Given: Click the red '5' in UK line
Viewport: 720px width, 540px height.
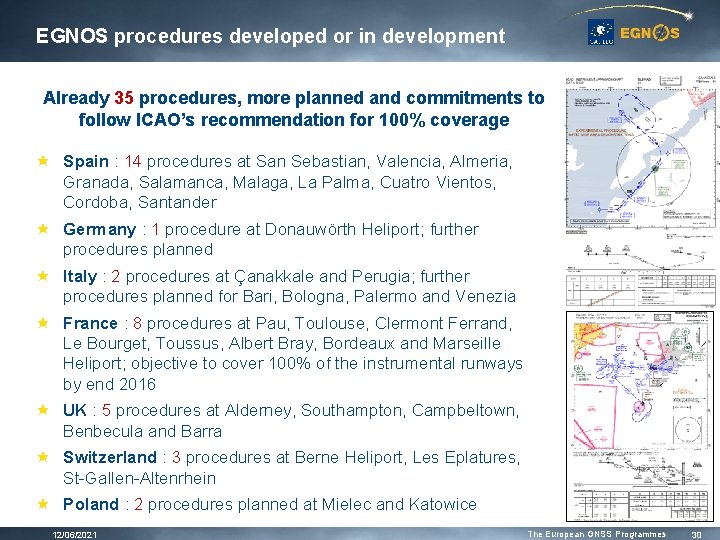Looking at the screenshot, I should point(106,410).
